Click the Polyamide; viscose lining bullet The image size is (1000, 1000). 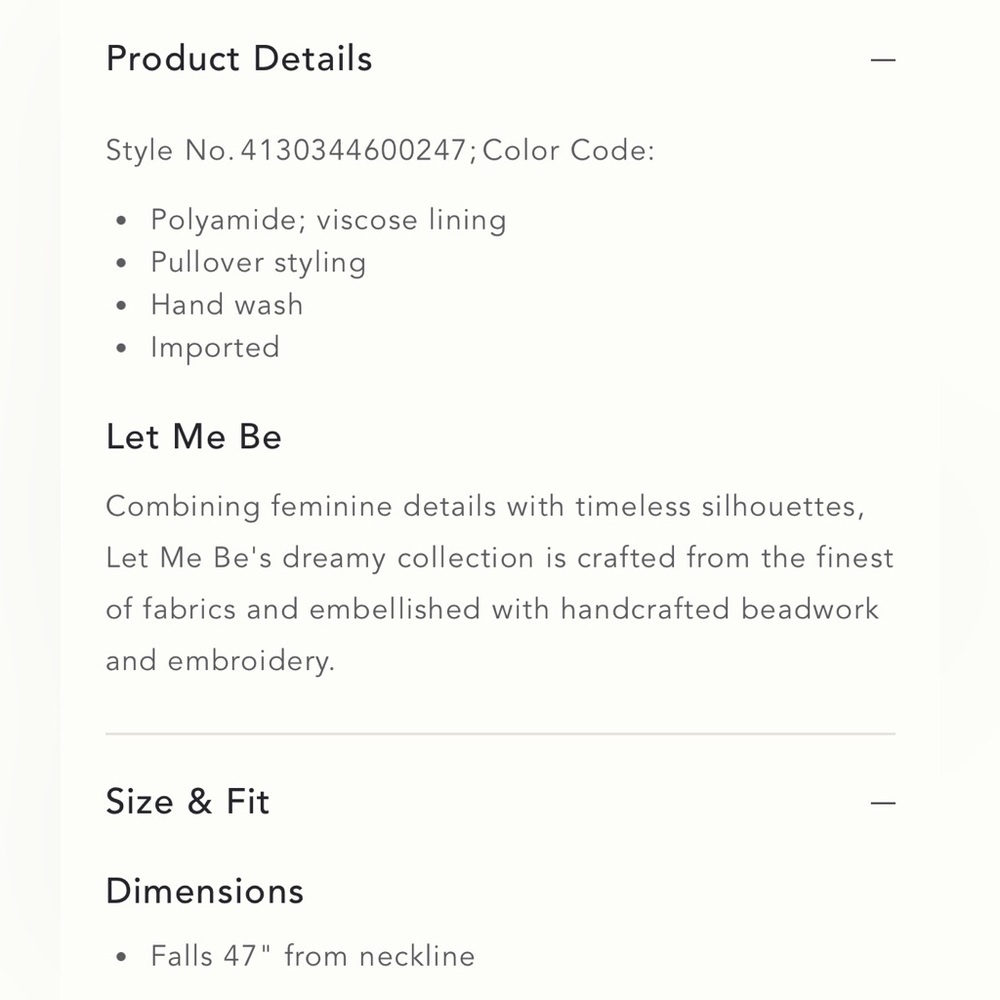pos(328,221)
